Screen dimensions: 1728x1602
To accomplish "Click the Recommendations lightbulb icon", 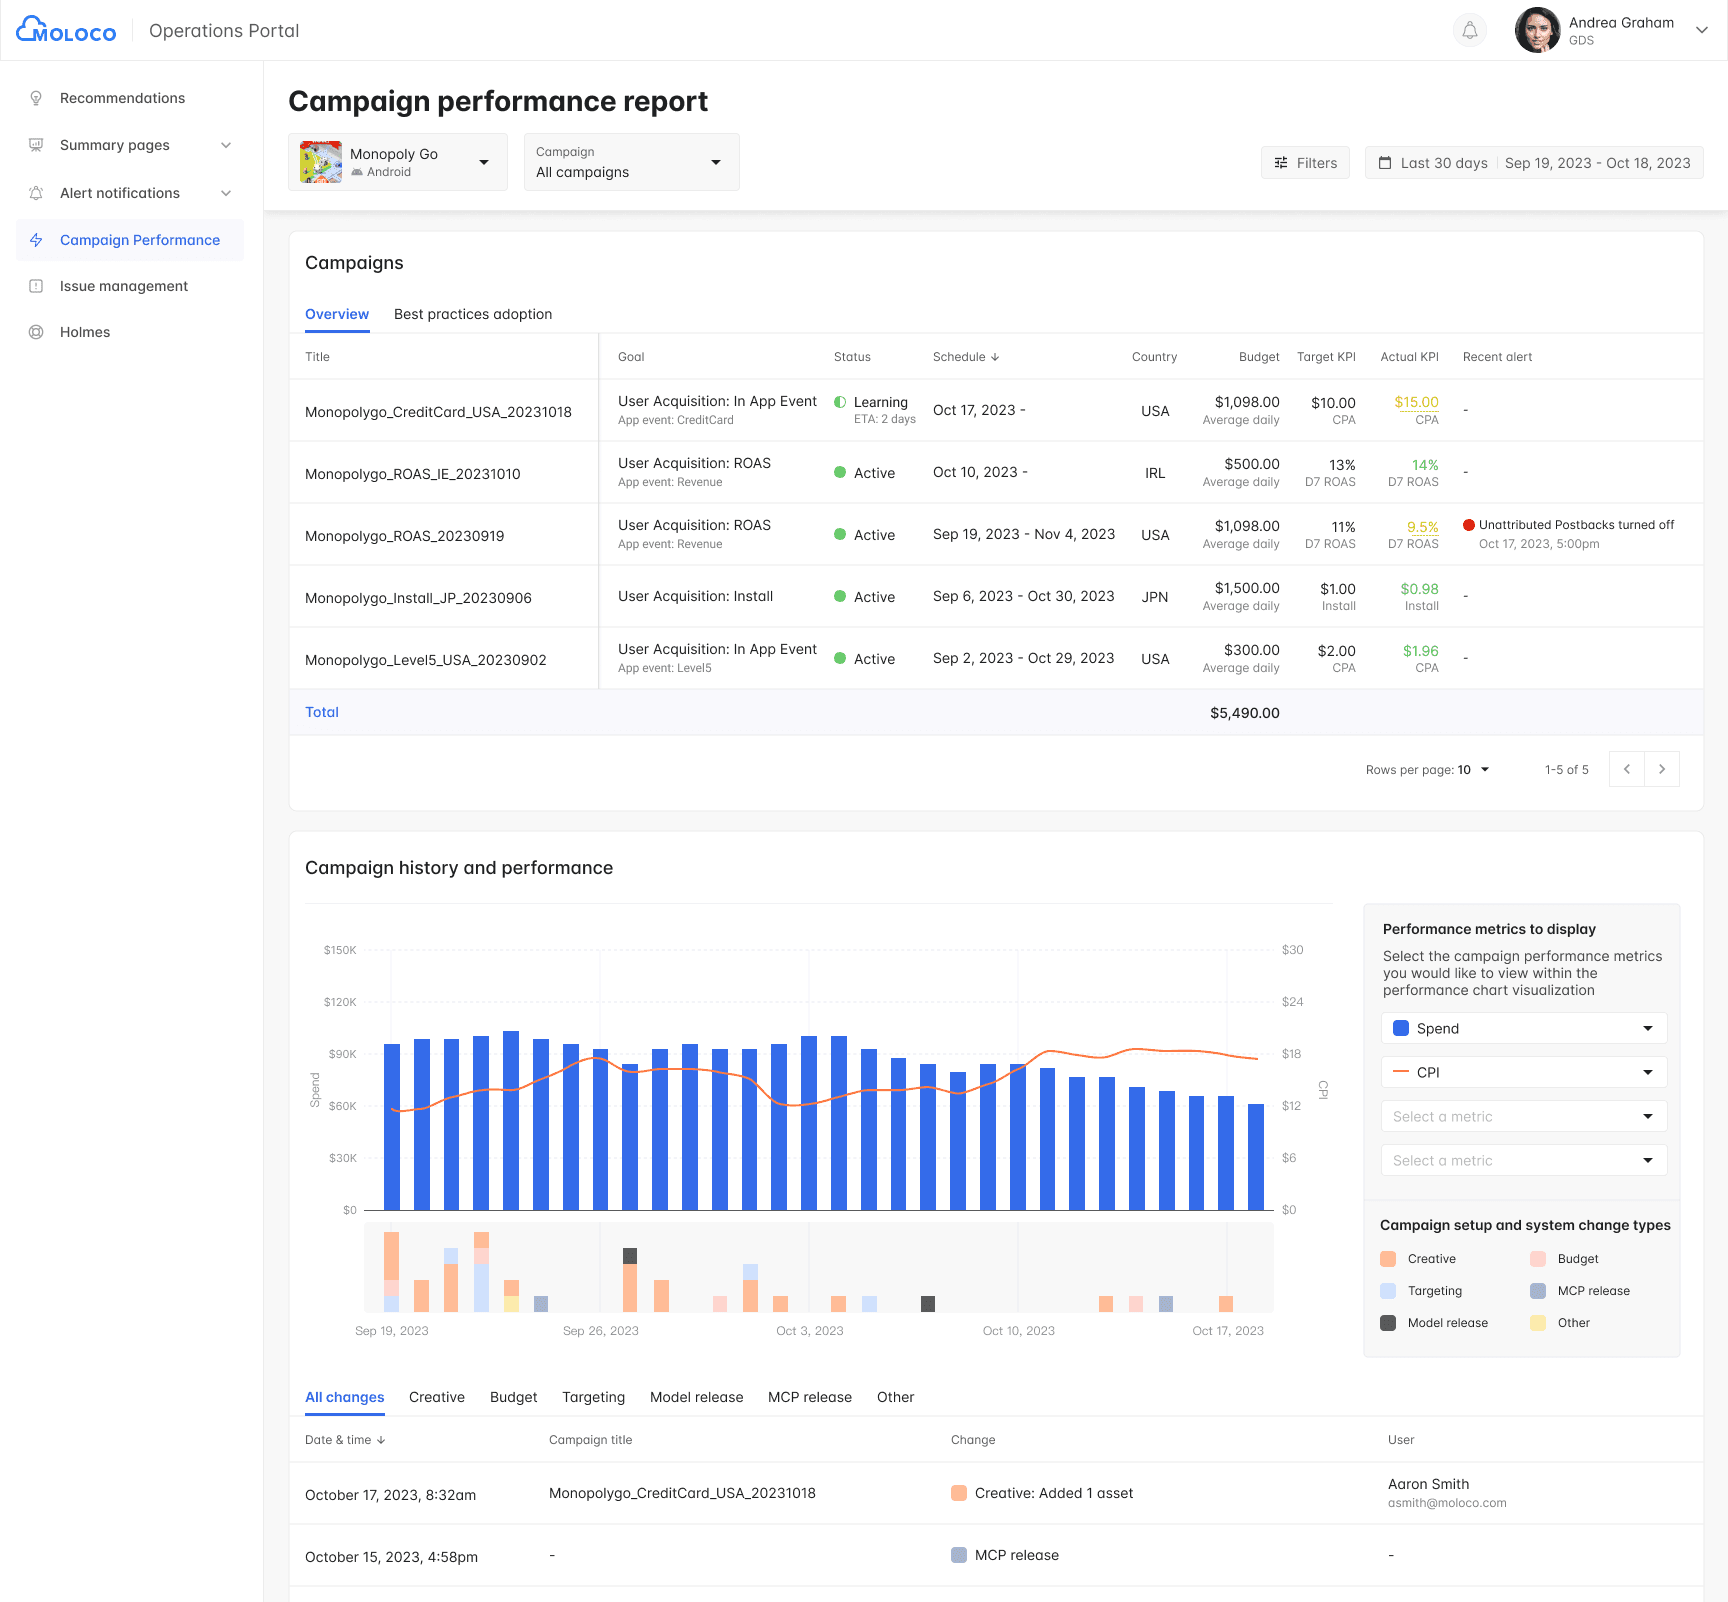I will [x=36, y=98].
